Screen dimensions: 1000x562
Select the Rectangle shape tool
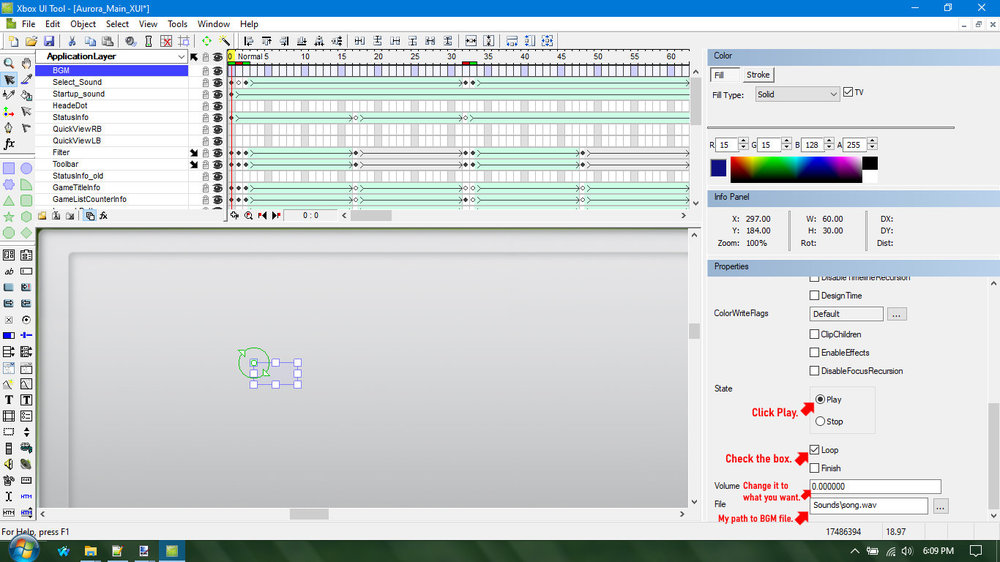coord(9,168)
